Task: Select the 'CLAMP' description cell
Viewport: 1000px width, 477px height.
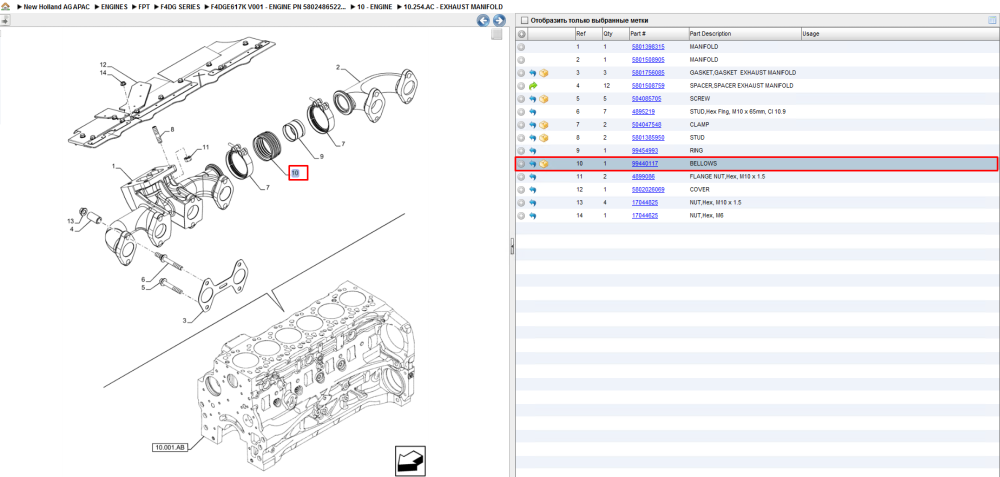Action: [x=700, y=125]
